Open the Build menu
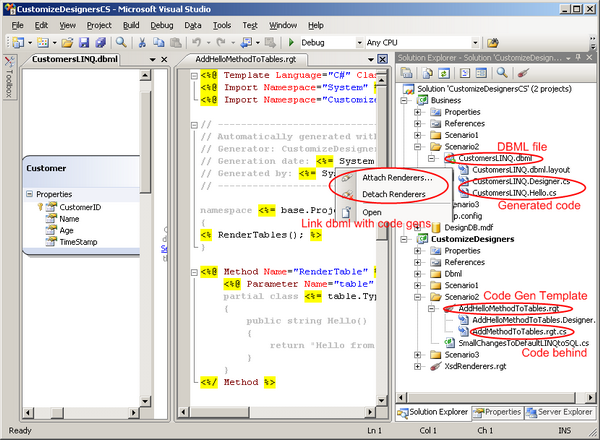 coord(131,25)
